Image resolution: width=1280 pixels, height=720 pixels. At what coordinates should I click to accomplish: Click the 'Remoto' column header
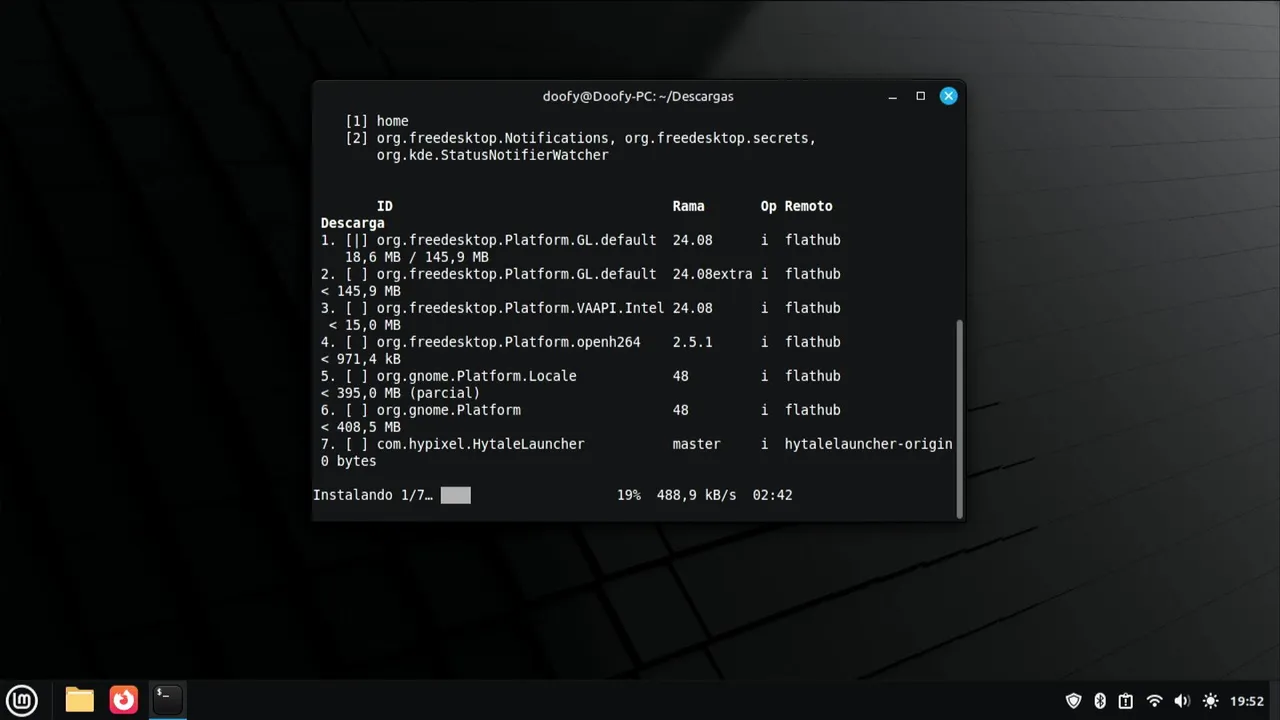point(809,206)
